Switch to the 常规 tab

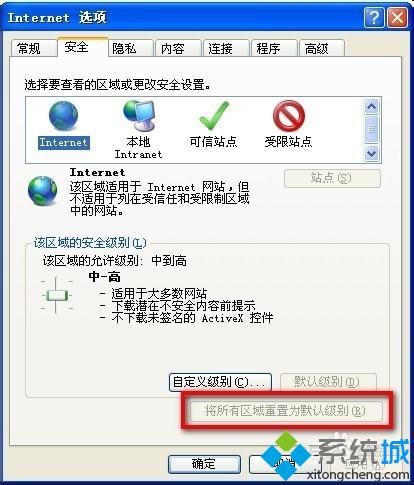(x=29, y=49)
